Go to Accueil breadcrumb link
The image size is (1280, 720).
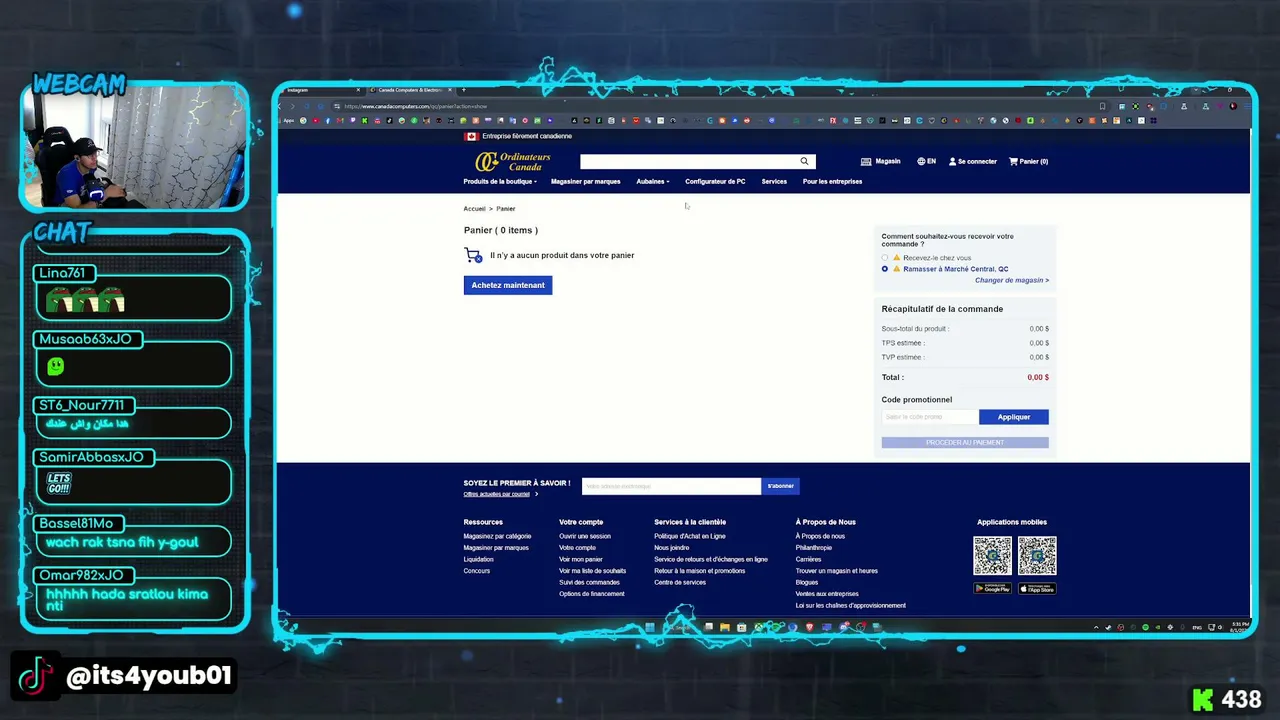[474, 209]
